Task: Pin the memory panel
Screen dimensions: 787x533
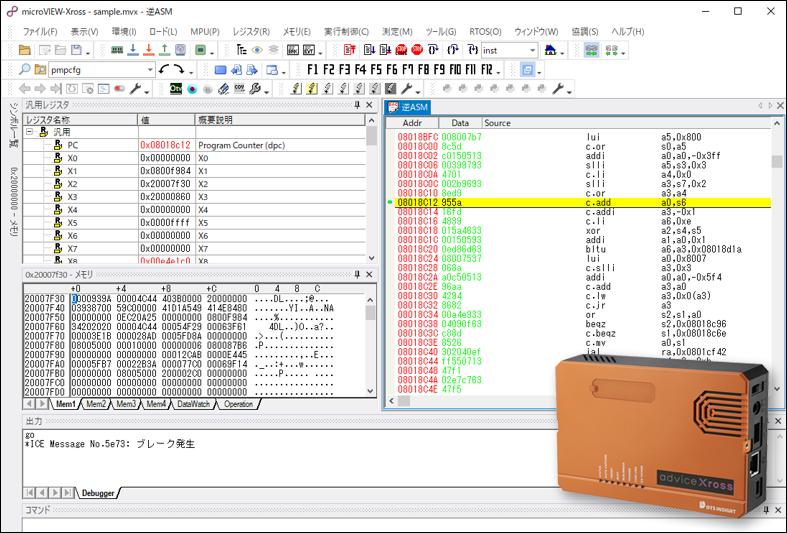Action: click(x=357, y=275)
